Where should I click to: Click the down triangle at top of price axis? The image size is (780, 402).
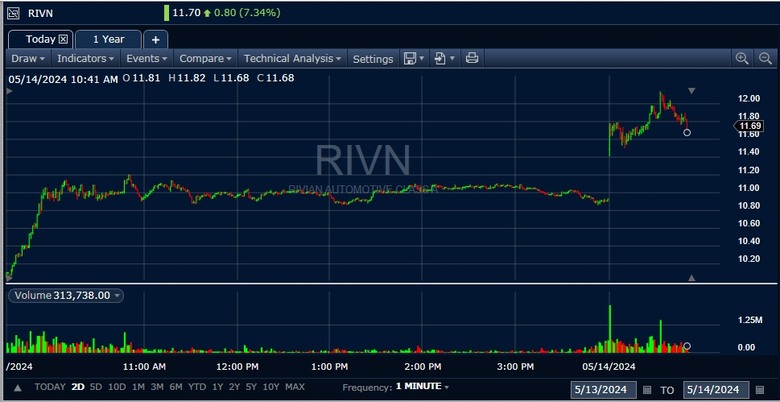pos(691,91)
